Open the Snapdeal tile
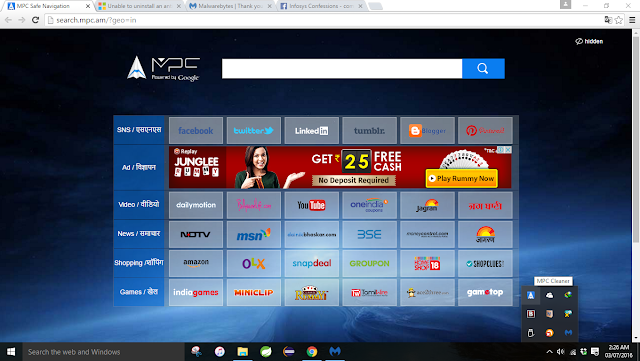Viewport: 640px width, 361px height. click(x=312, y=263)
